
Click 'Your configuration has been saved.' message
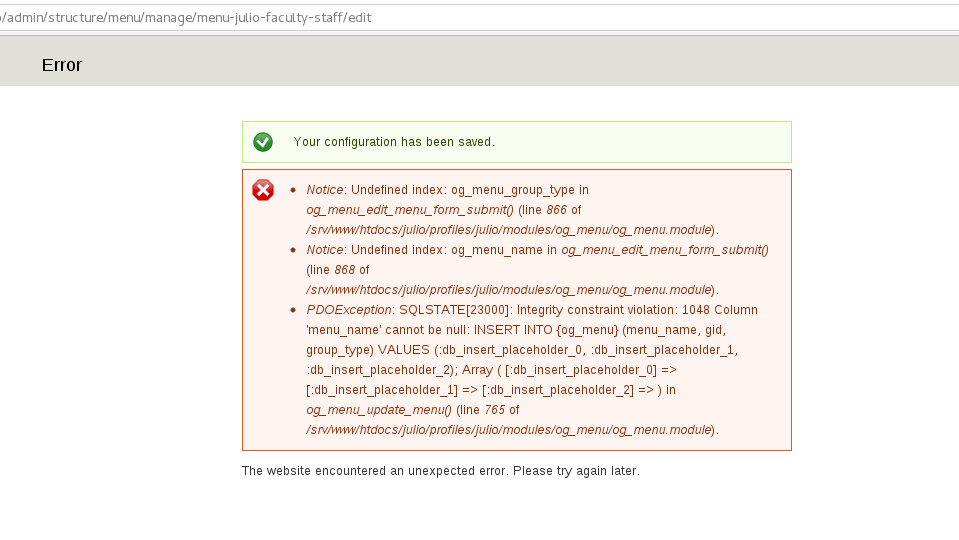(394, 142)
